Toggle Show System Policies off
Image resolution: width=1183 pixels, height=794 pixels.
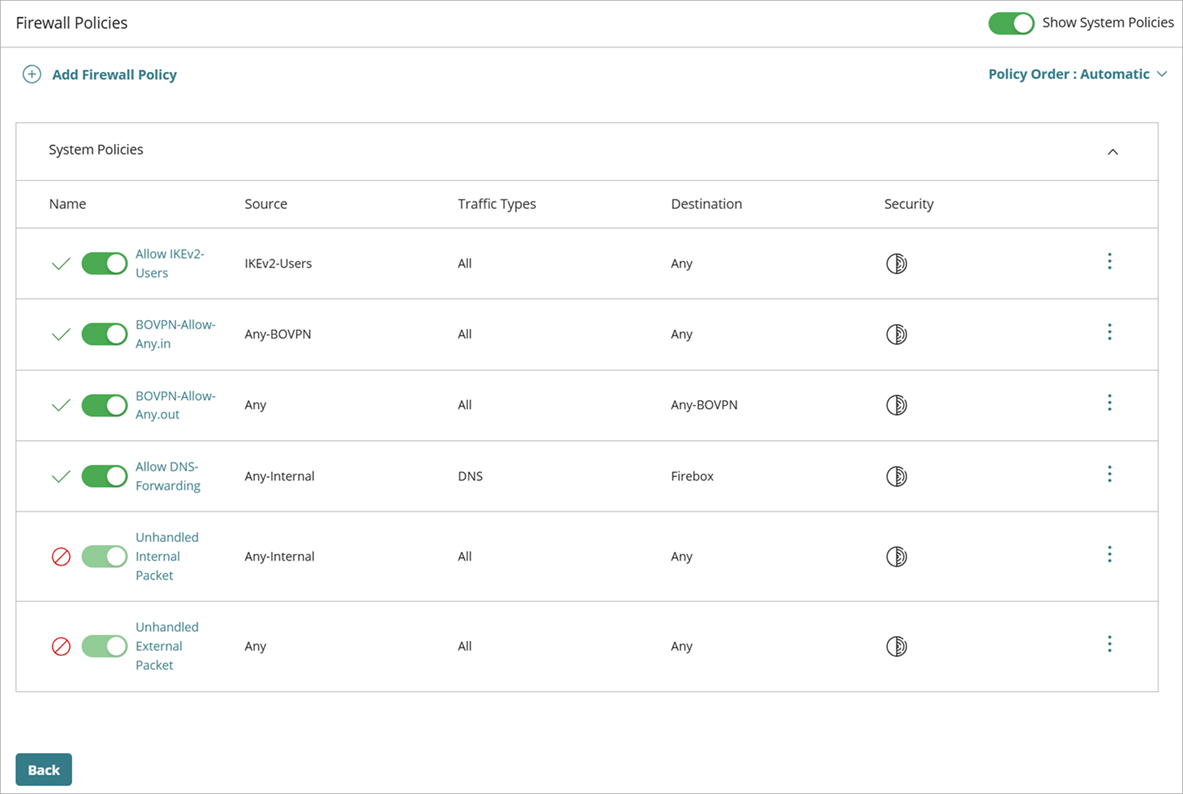click(x=1011, y=23)
